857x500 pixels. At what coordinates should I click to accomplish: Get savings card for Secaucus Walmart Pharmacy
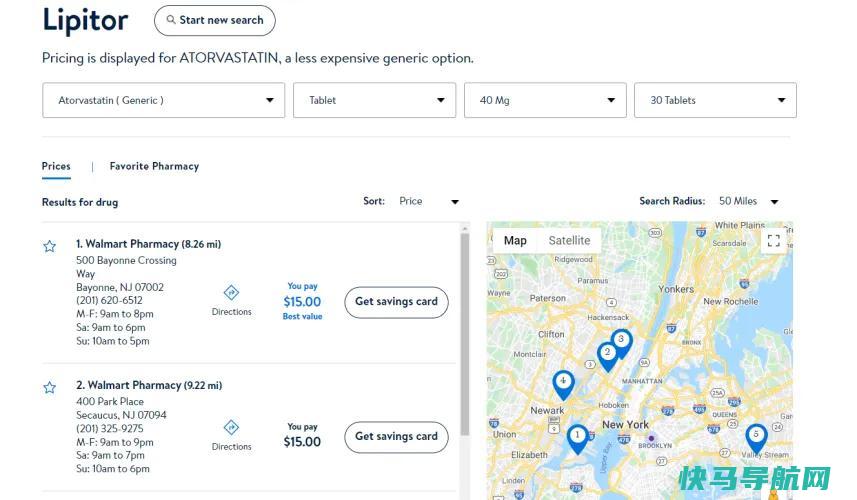point(396,437)
